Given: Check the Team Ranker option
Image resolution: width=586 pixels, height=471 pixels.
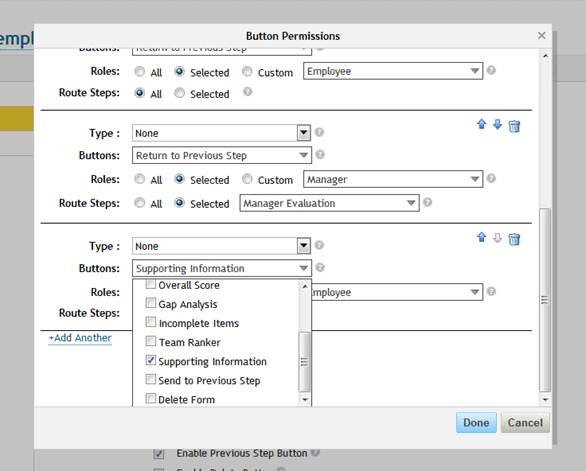Looking at the screenshot, I should (x=151, y=341).
